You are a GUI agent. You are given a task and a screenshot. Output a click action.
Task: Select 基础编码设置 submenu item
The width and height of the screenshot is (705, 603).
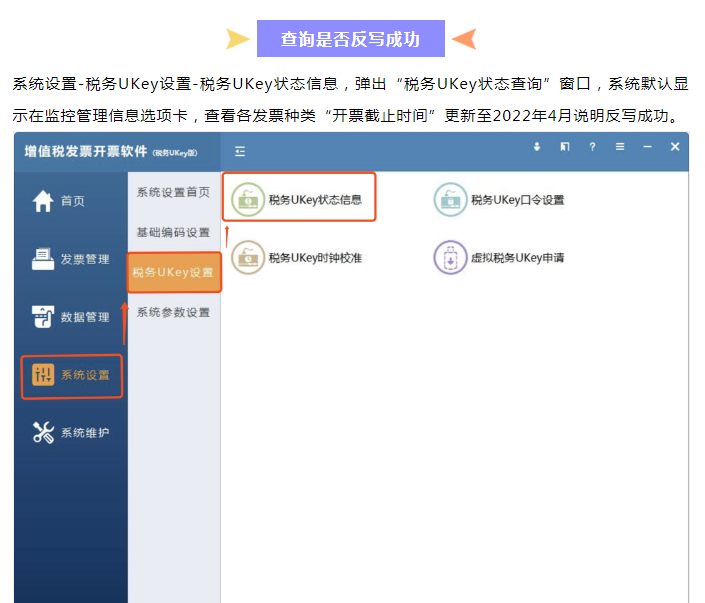pos(174,232)
